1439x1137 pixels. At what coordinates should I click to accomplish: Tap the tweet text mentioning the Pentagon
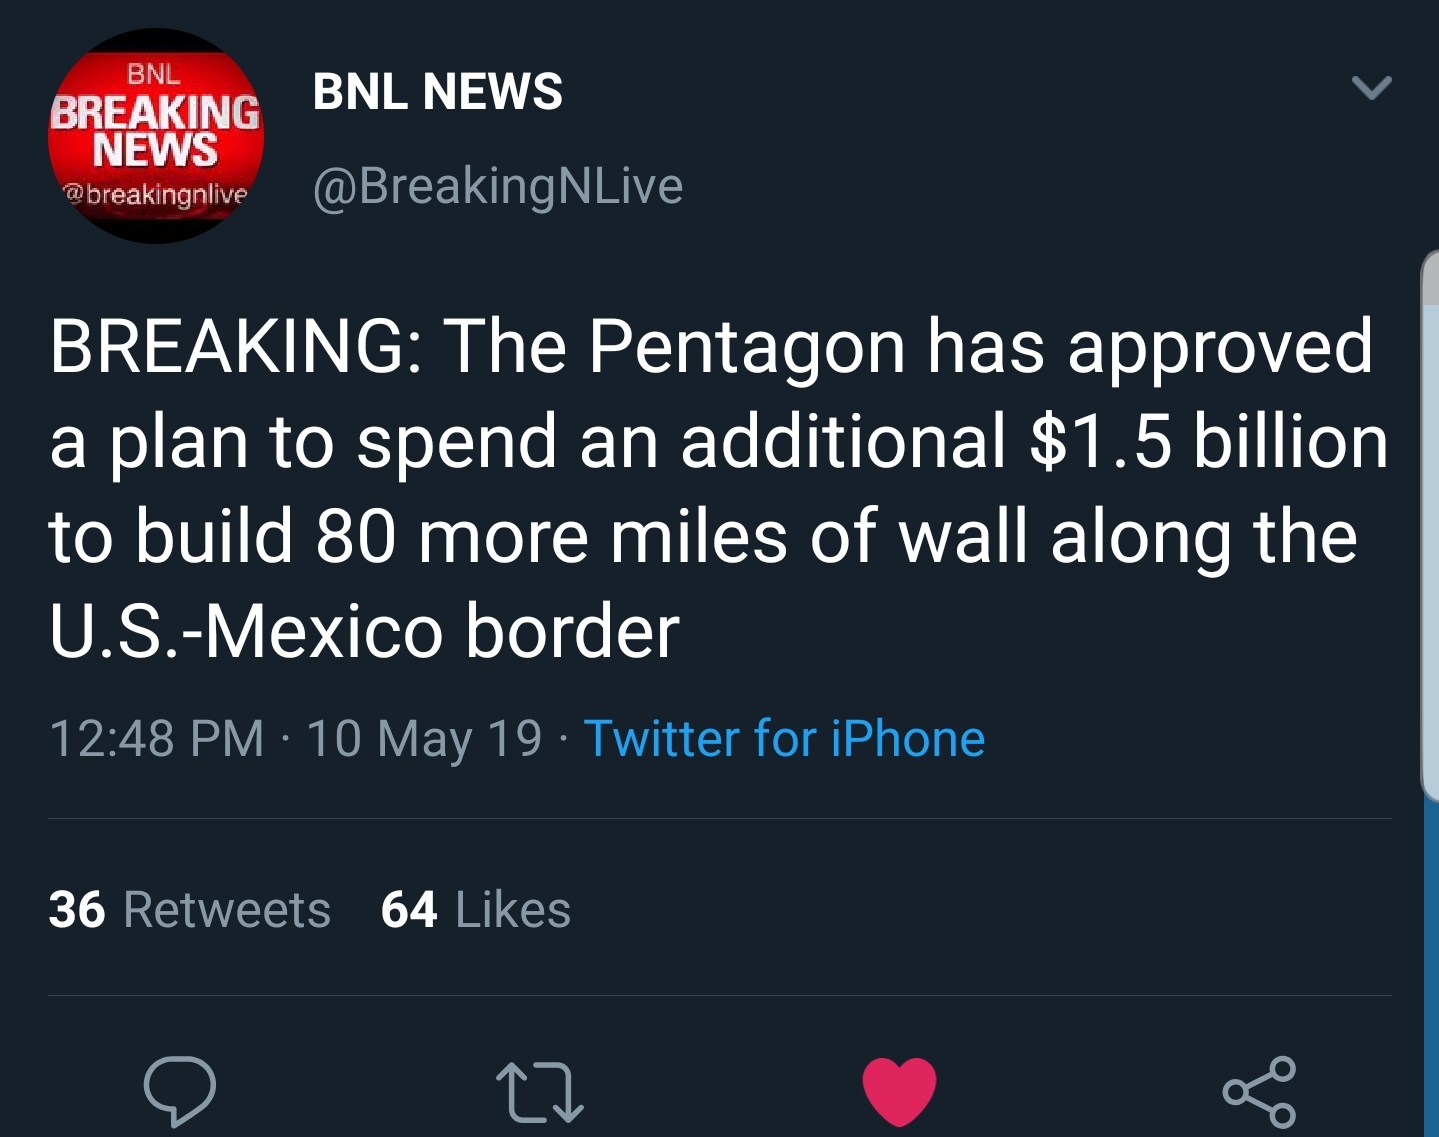pos(719,488)
